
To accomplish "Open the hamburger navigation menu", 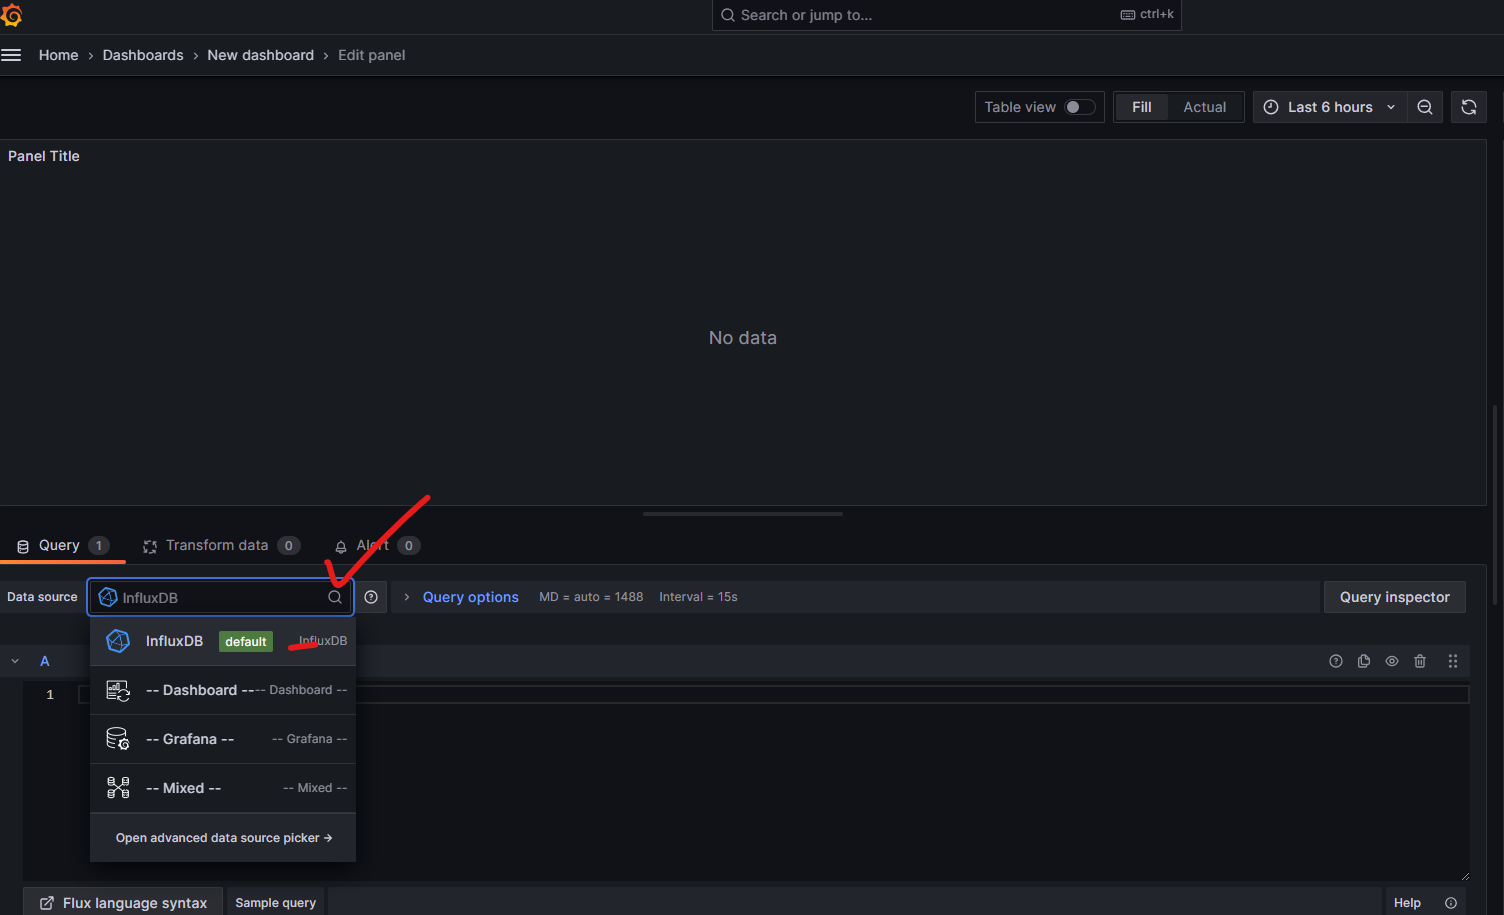I will pyautogui.click(x=11, y=55).
